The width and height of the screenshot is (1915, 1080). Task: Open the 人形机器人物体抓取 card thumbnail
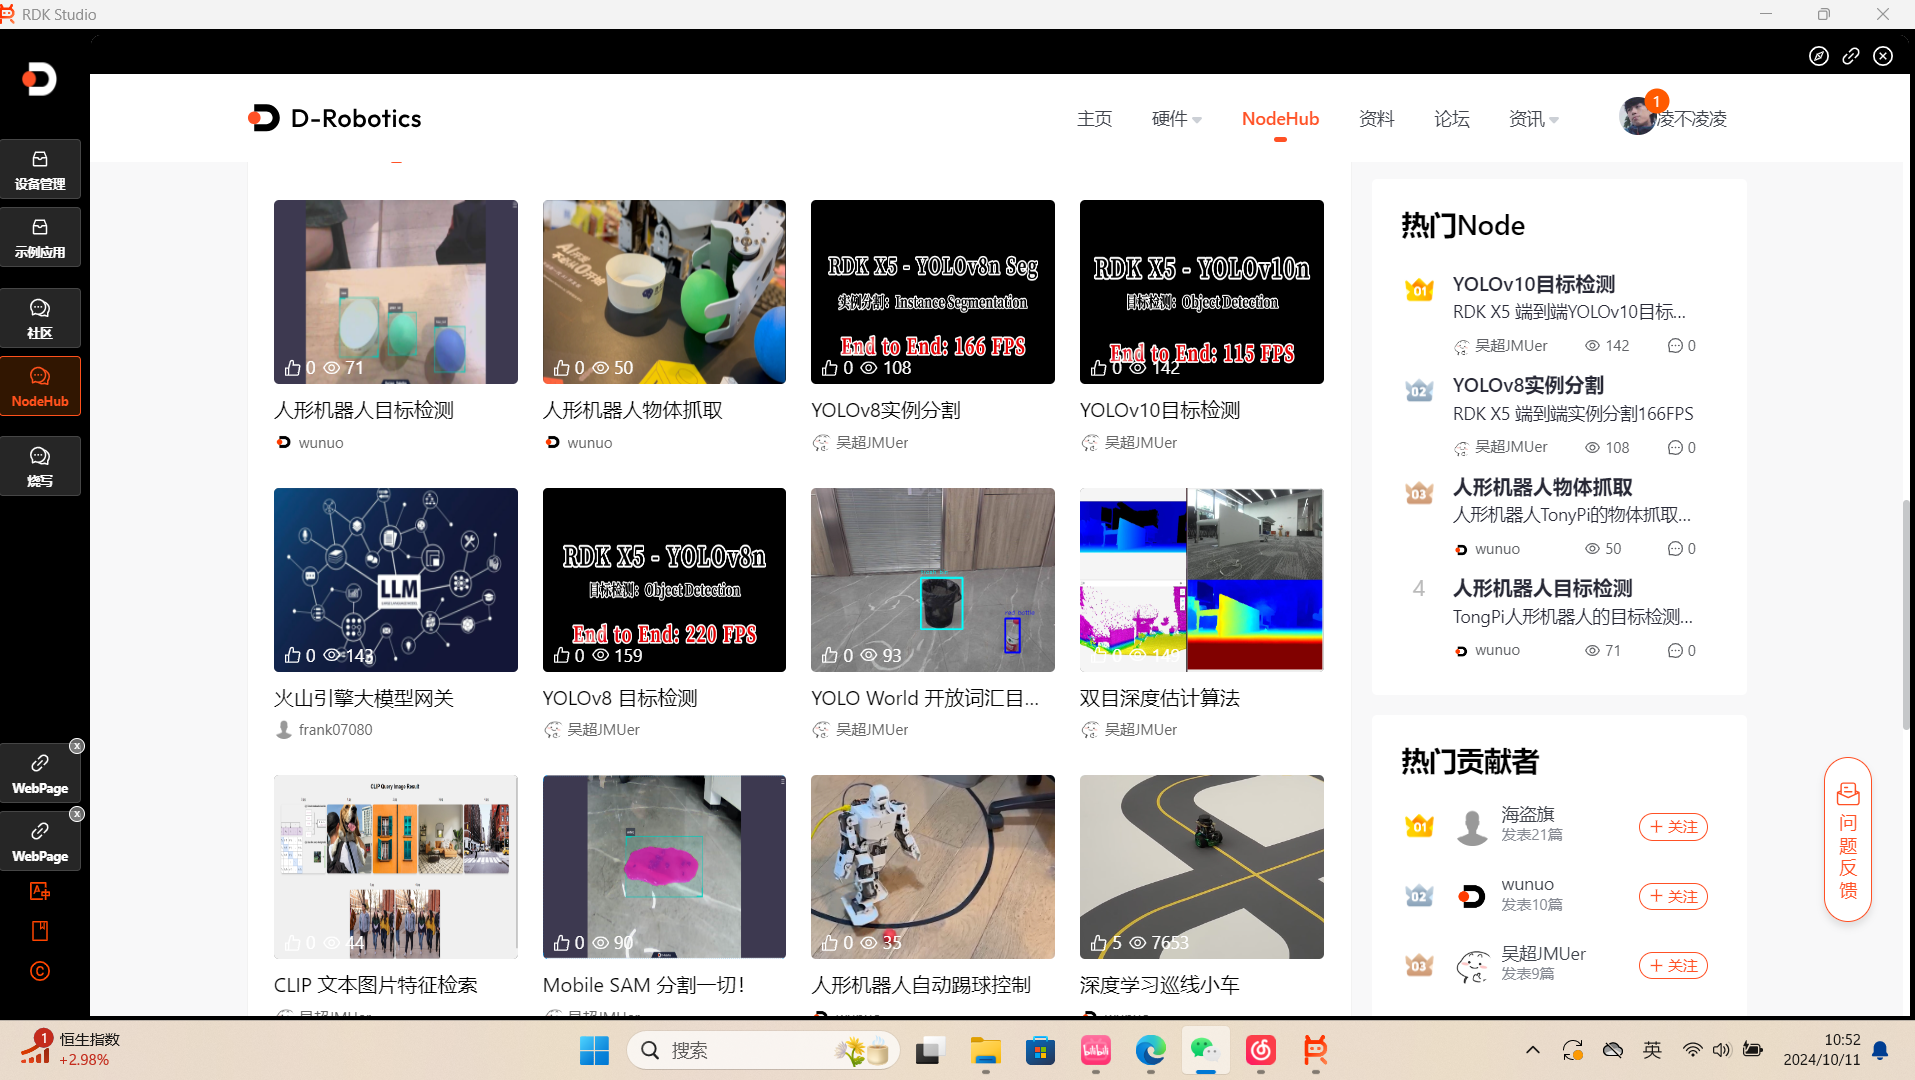664,292
